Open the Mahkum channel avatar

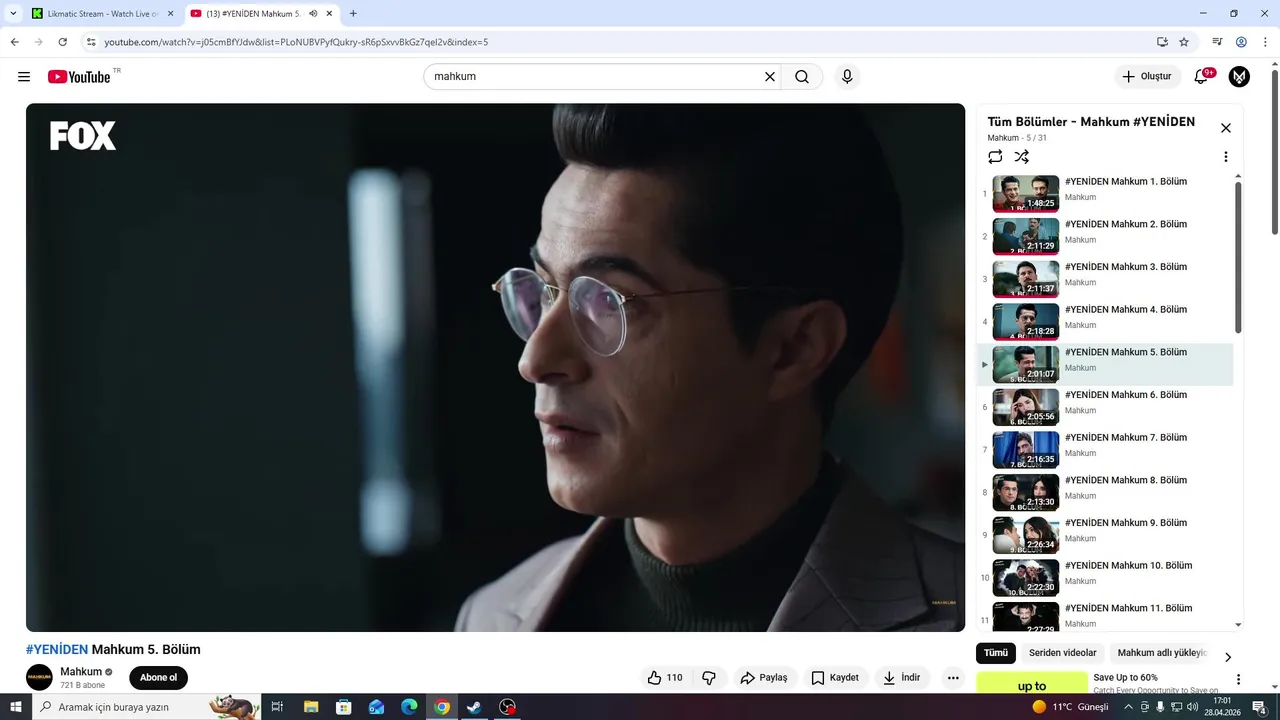point(39,677)
